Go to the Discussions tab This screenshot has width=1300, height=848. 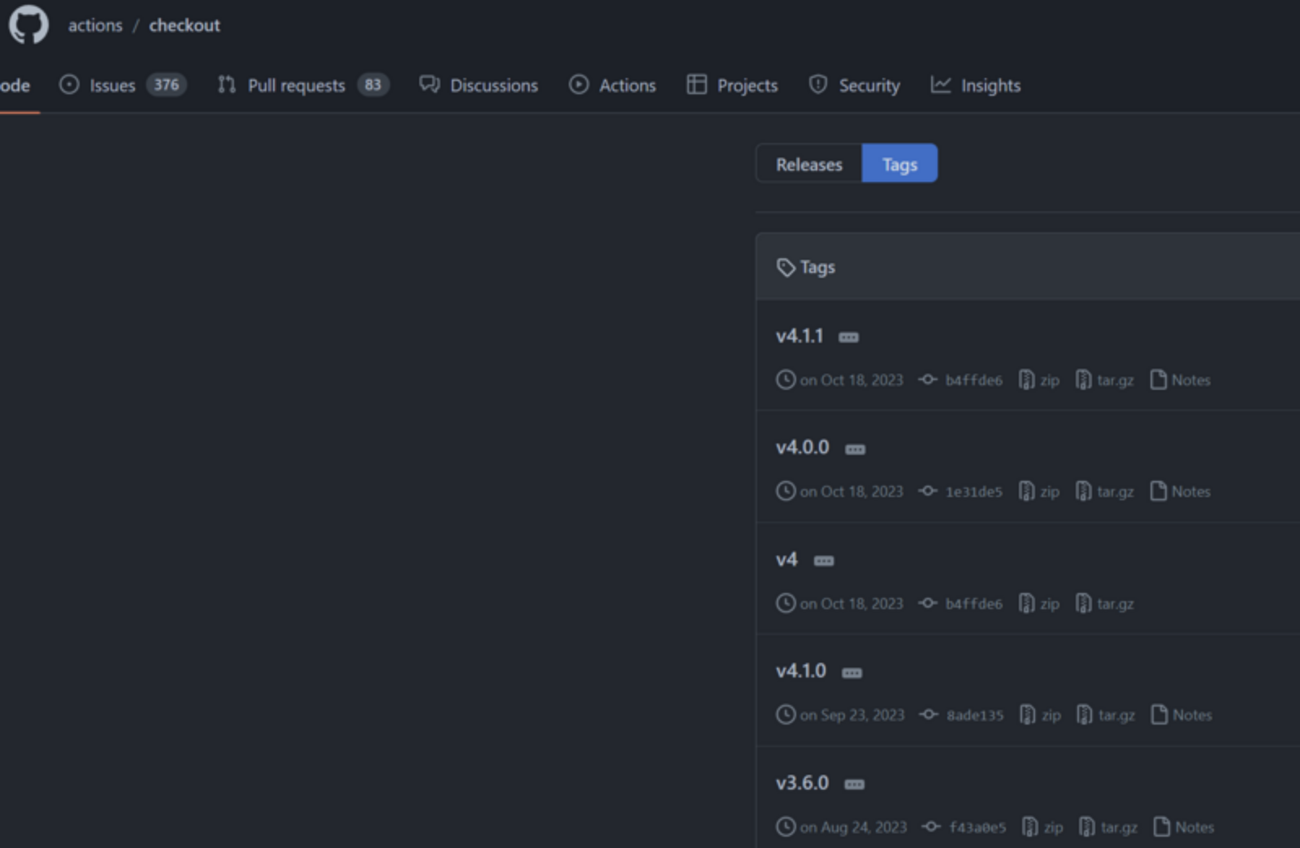pos(479,85)
